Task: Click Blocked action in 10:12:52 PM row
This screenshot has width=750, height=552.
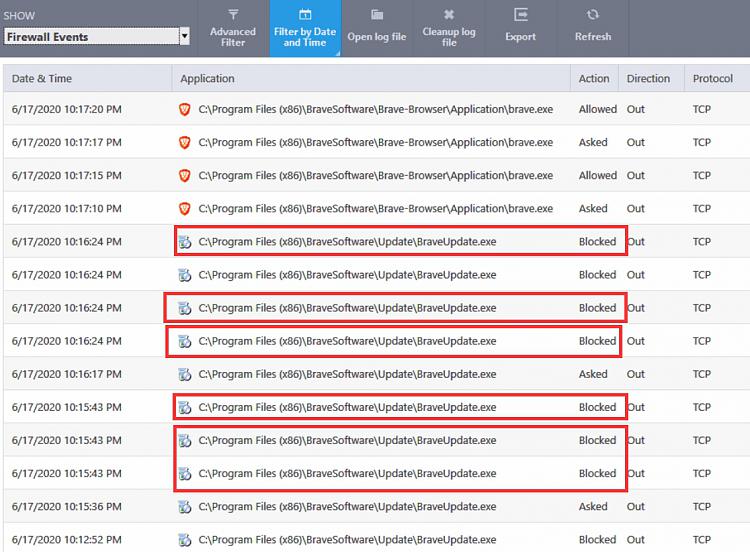Action: point(597,540)
